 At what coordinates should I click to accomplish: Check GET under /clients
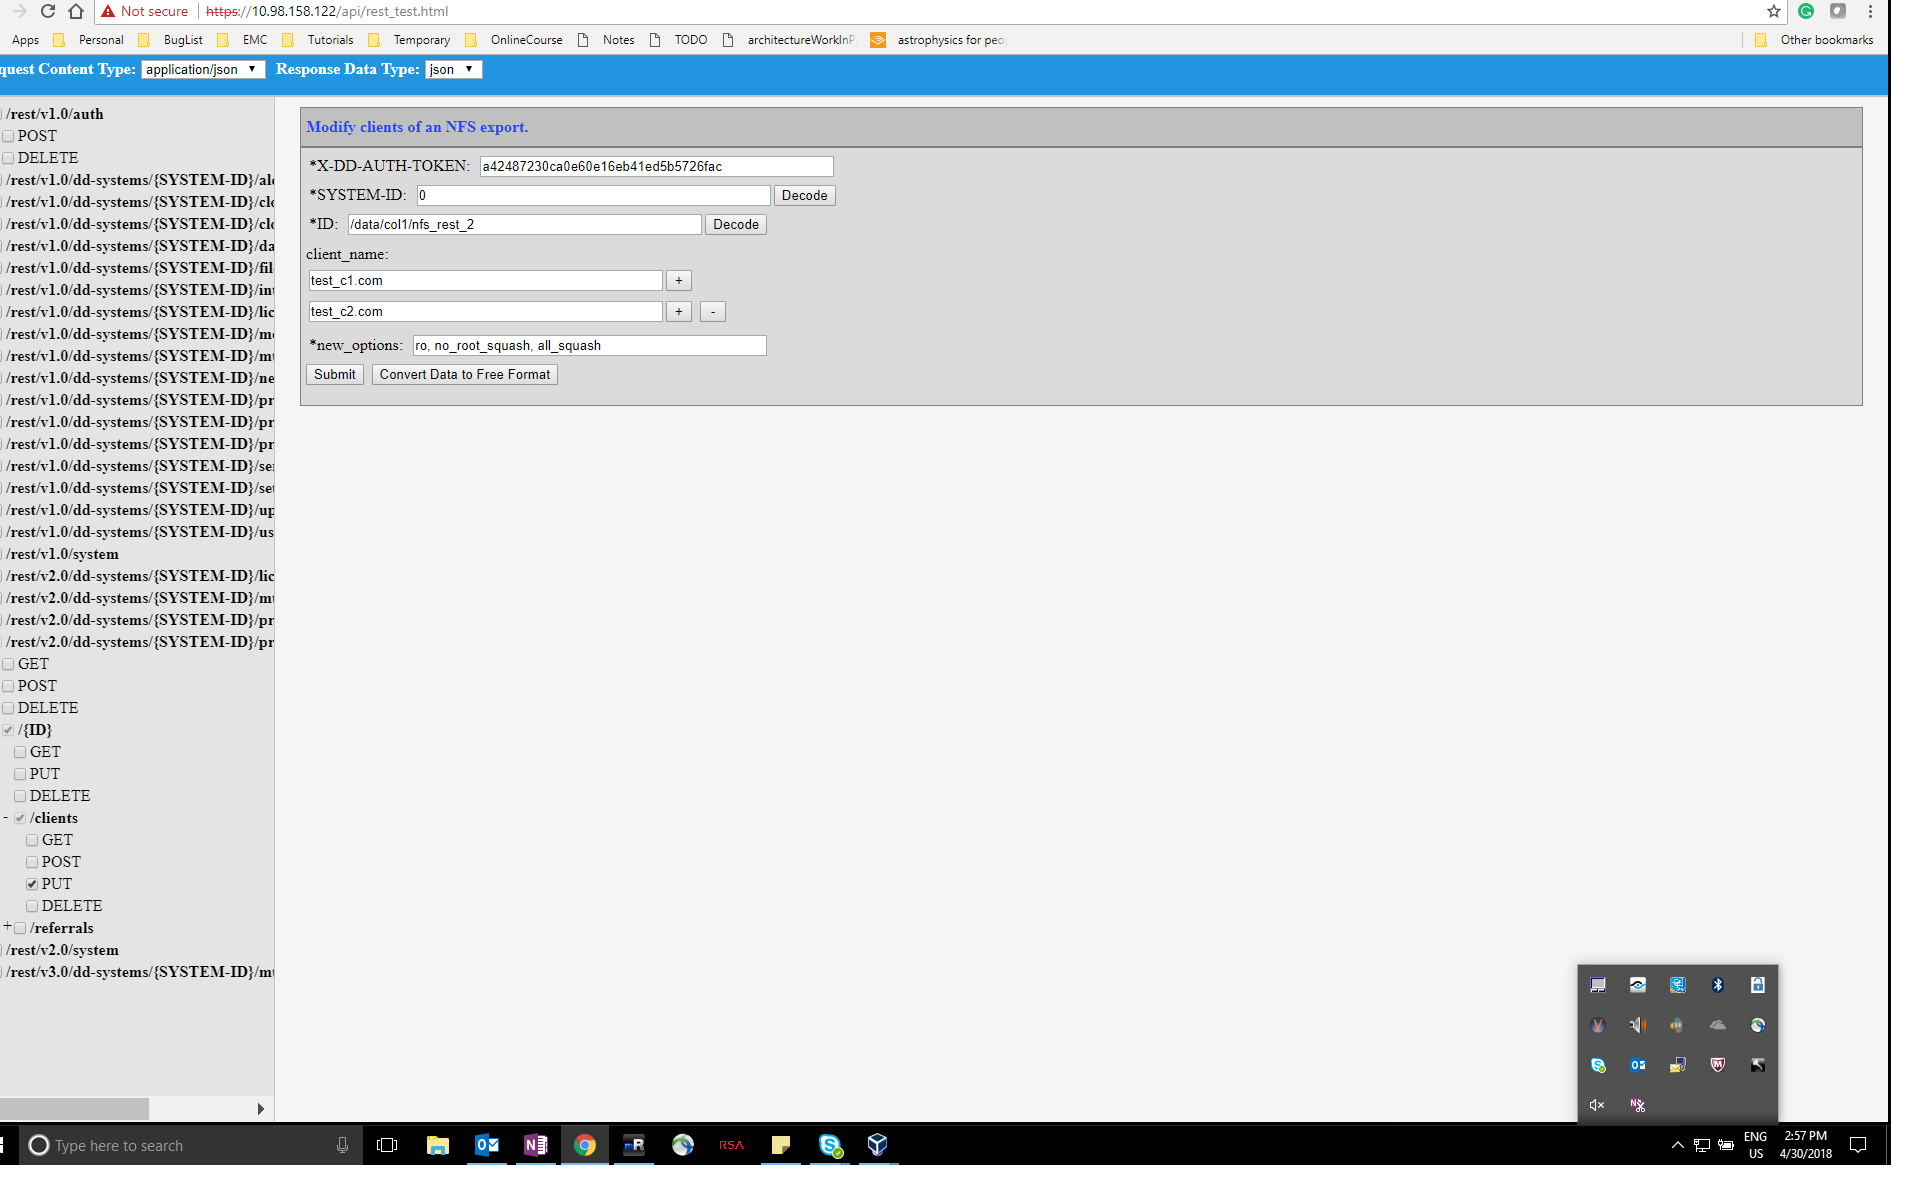(32, 840)
